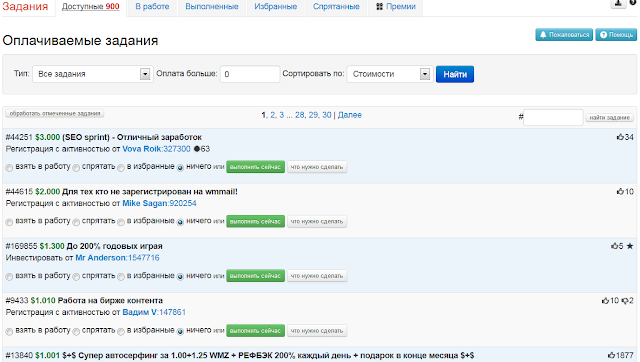Image resolution: width=640 pixels, height=362 pixels.
Task: Select спрятать radio for task #44615
Action: coord(76,222)
